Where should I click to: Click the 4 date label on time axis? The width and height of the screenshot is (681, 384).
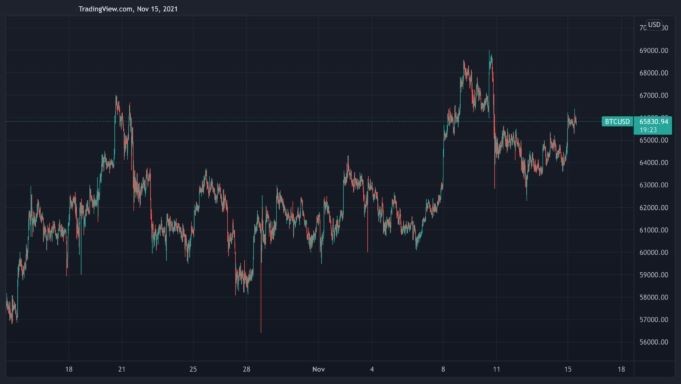click(372, 369)
